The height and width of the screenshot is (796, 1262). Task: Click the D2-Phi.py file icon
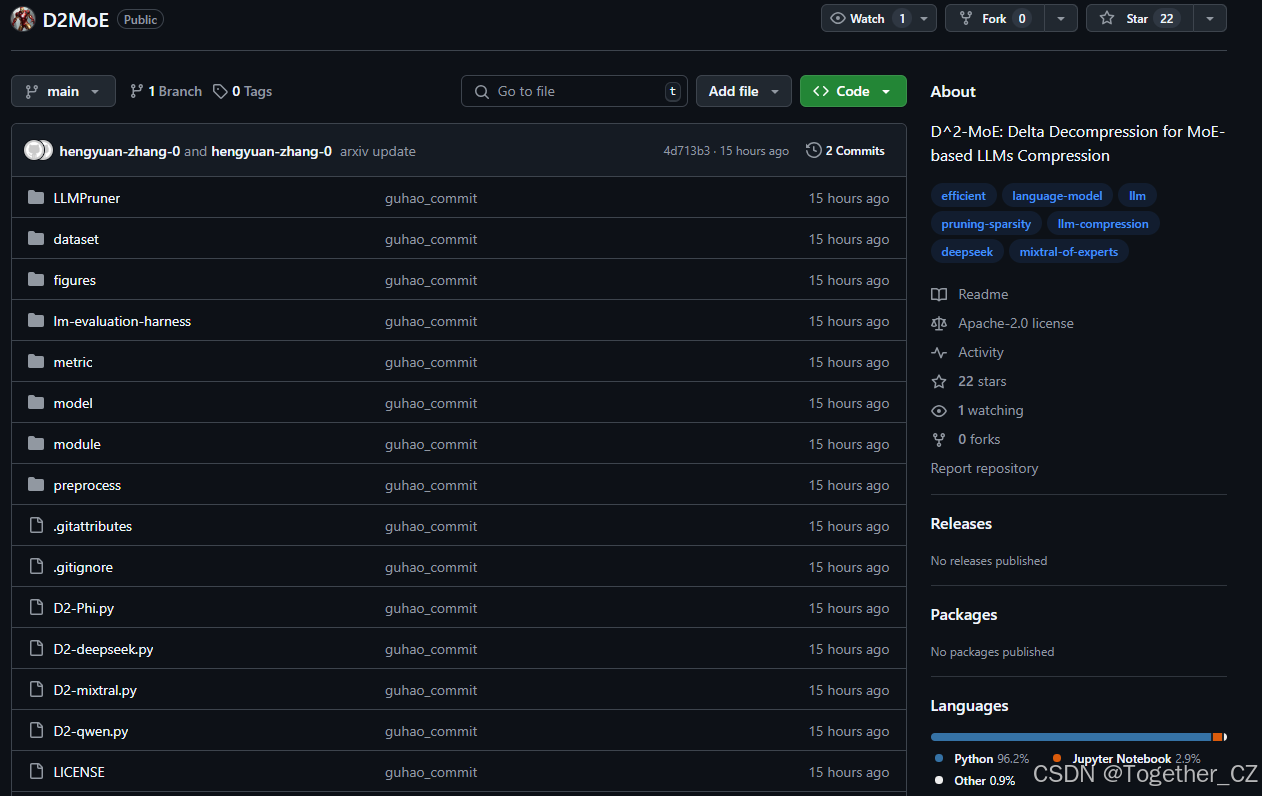(36, 608)
